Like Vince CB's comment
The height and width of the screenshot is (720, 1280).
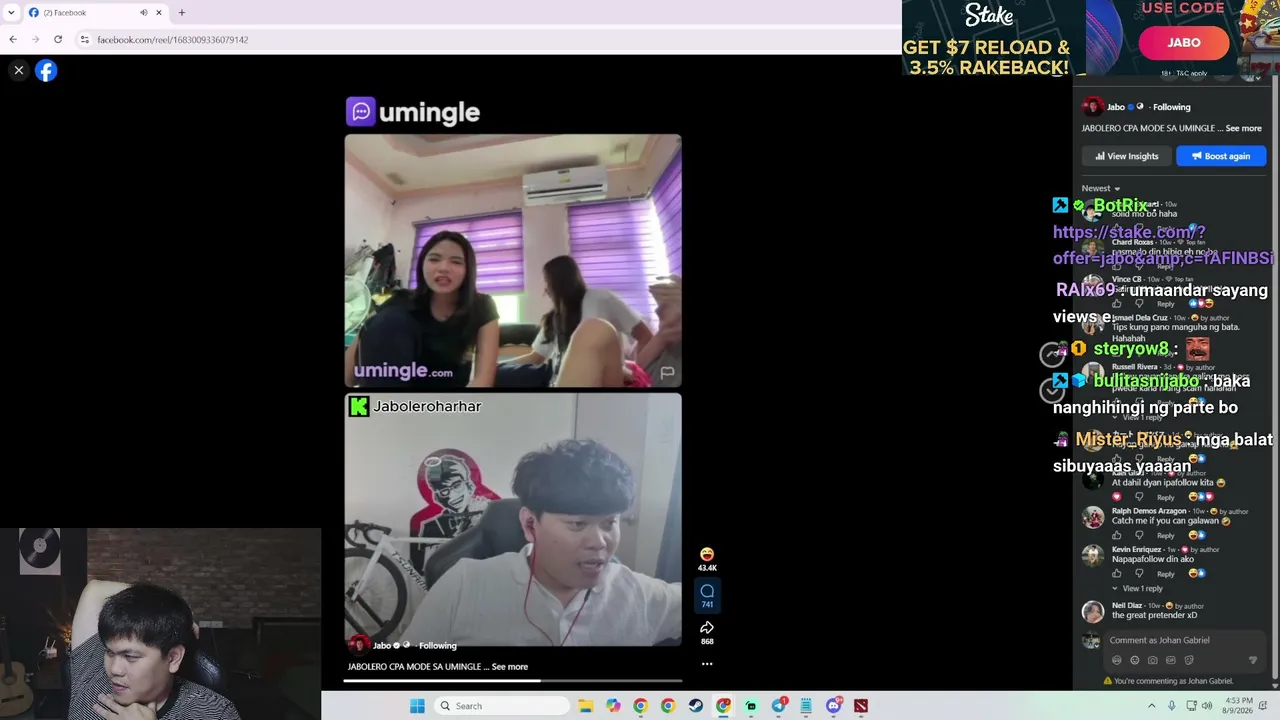click(1117, 304)
